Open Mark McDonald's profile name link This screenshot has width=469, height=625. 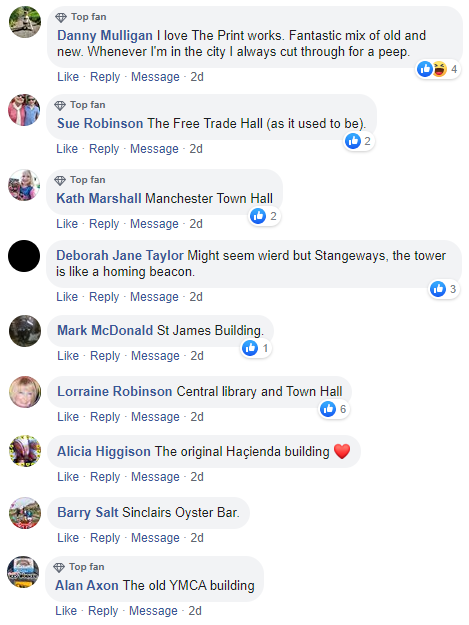(105, 330)
